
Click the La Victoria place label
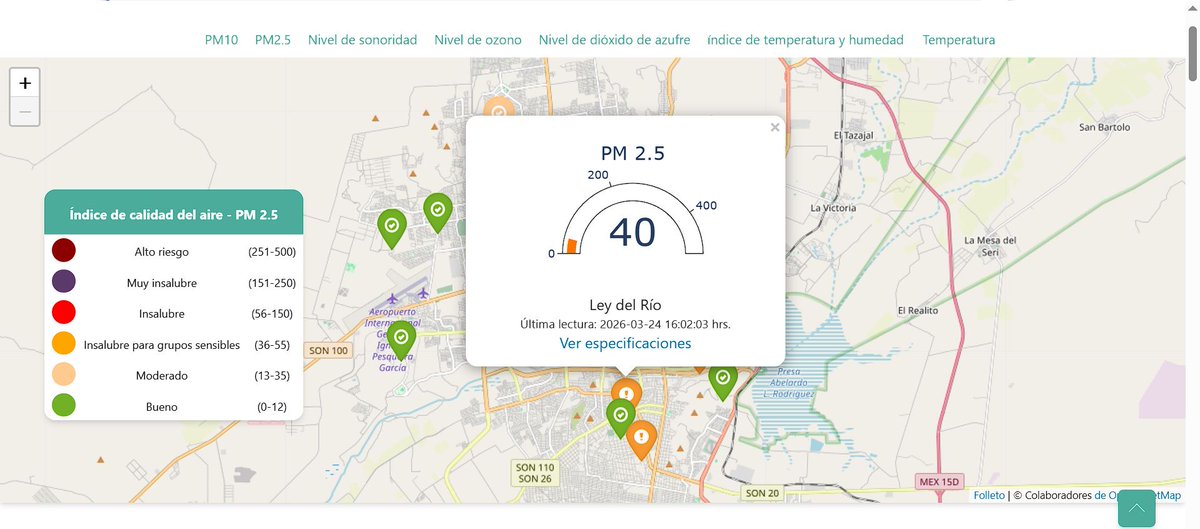(x=833, y=208)
